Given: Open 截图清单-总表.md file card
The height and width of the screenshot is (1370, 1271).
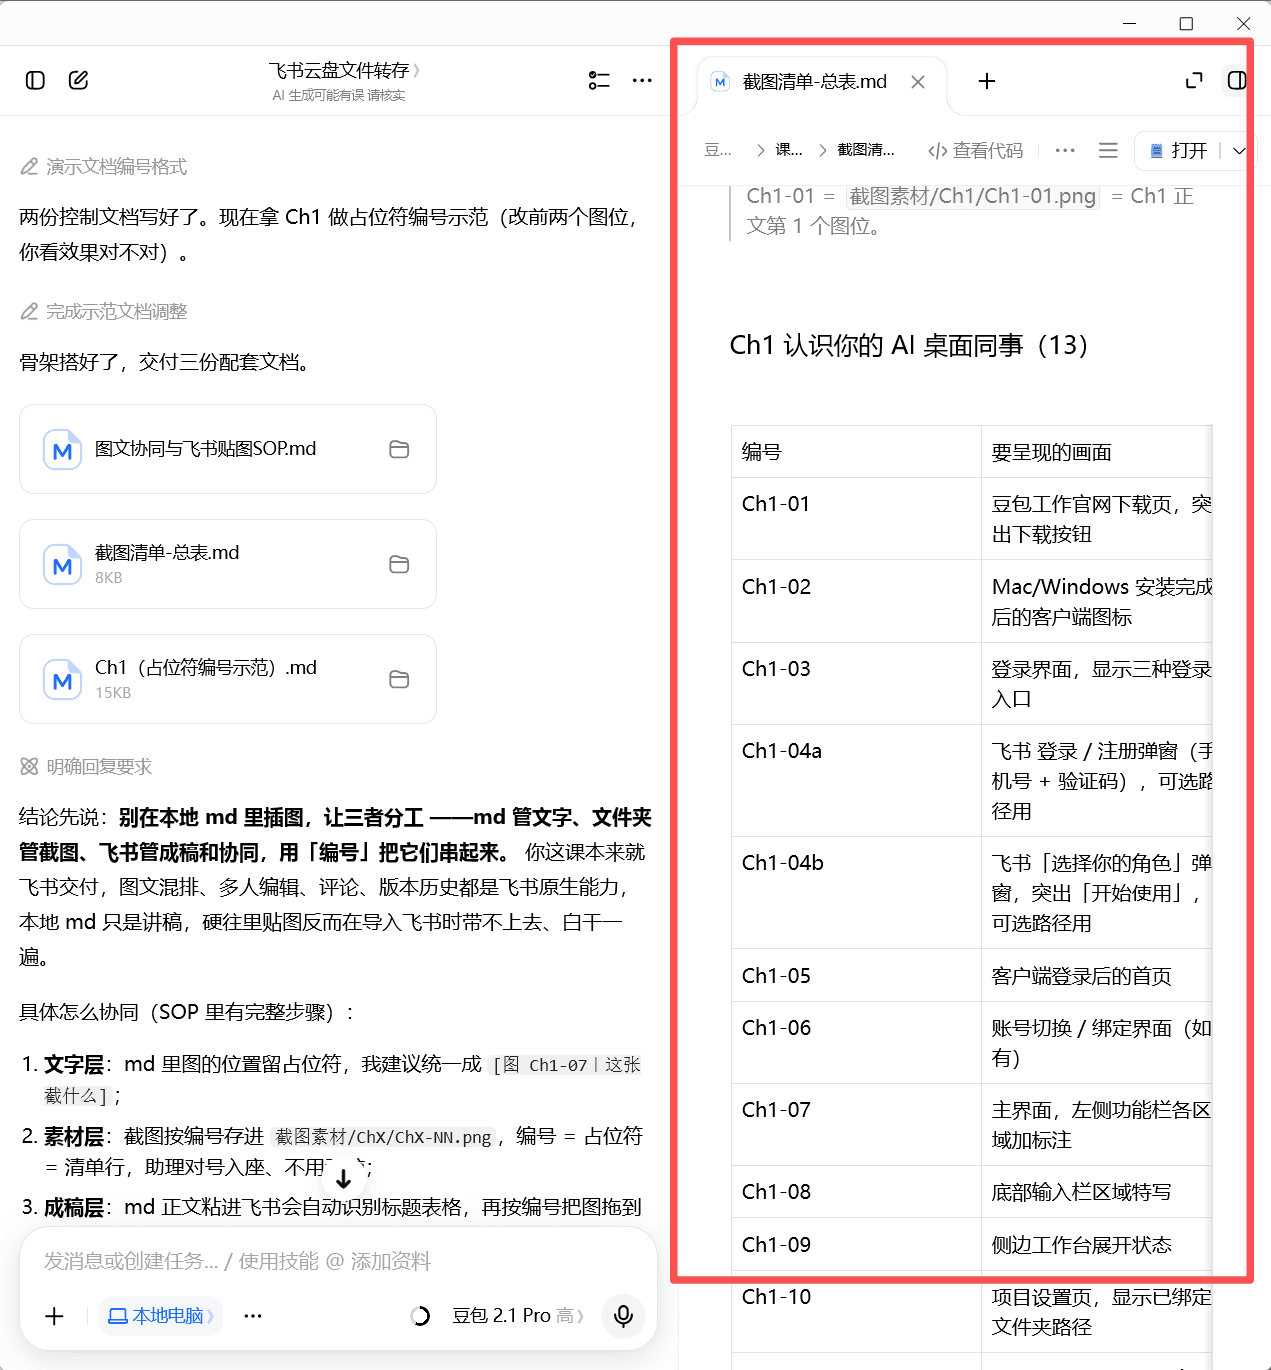Looking at the screenshot, I should tap(228, 564).
